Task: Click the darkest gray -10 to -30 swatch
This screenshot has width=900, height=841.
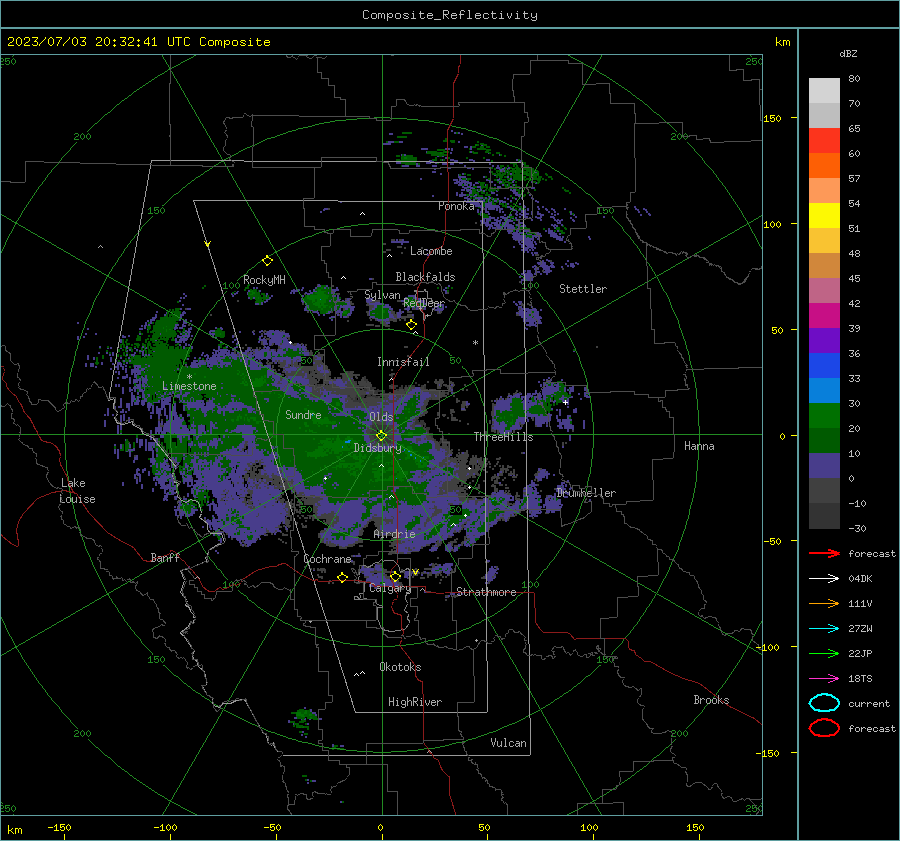Action: point(824,516)
